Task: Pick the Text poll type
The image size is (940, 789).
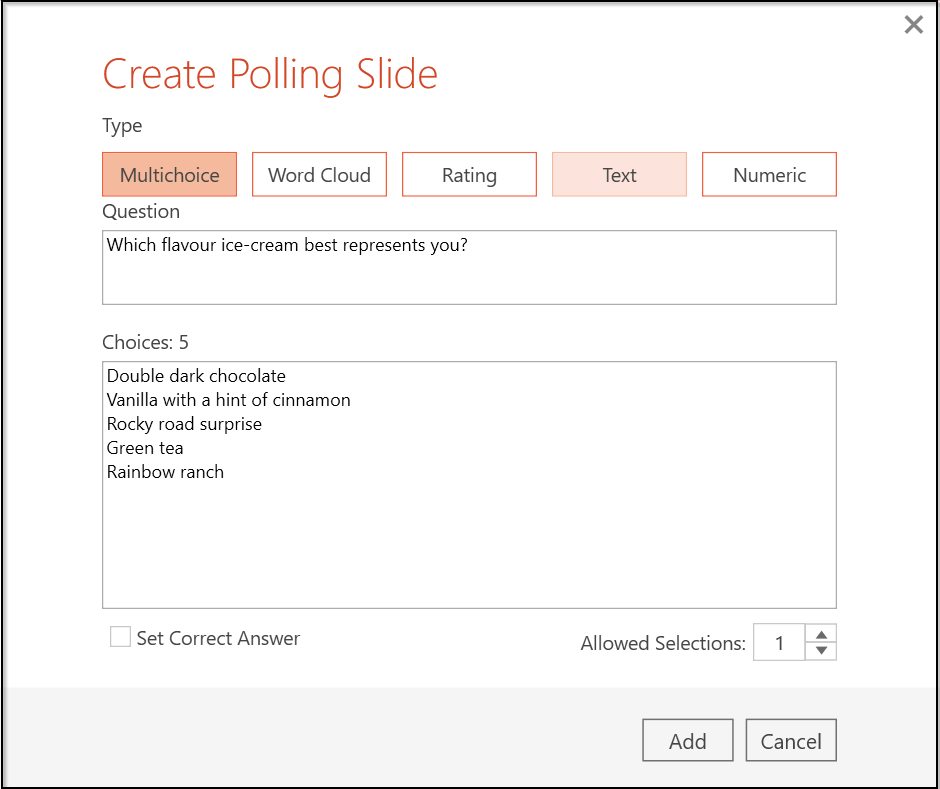Action: point(619,175)
